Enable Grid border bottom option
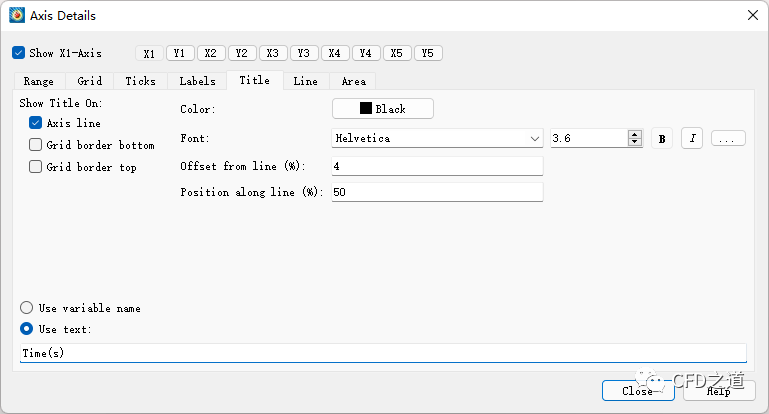Screen dimensions: 769x414 (36, 145)
